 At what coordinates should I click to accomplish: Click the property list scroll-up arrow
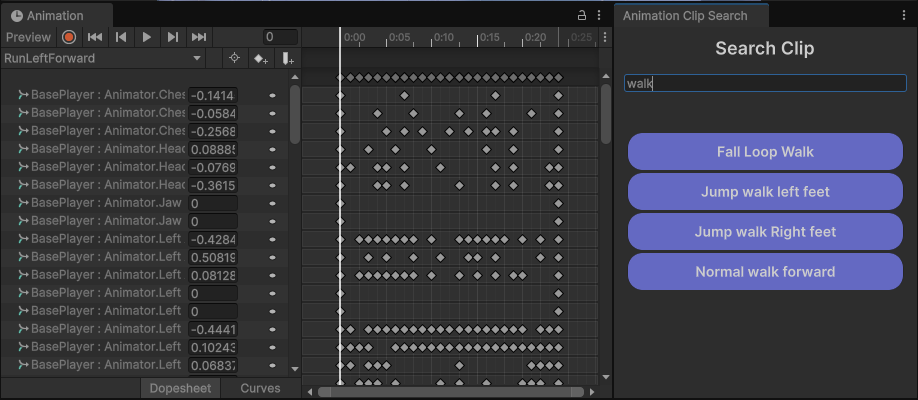pos(295,77)
